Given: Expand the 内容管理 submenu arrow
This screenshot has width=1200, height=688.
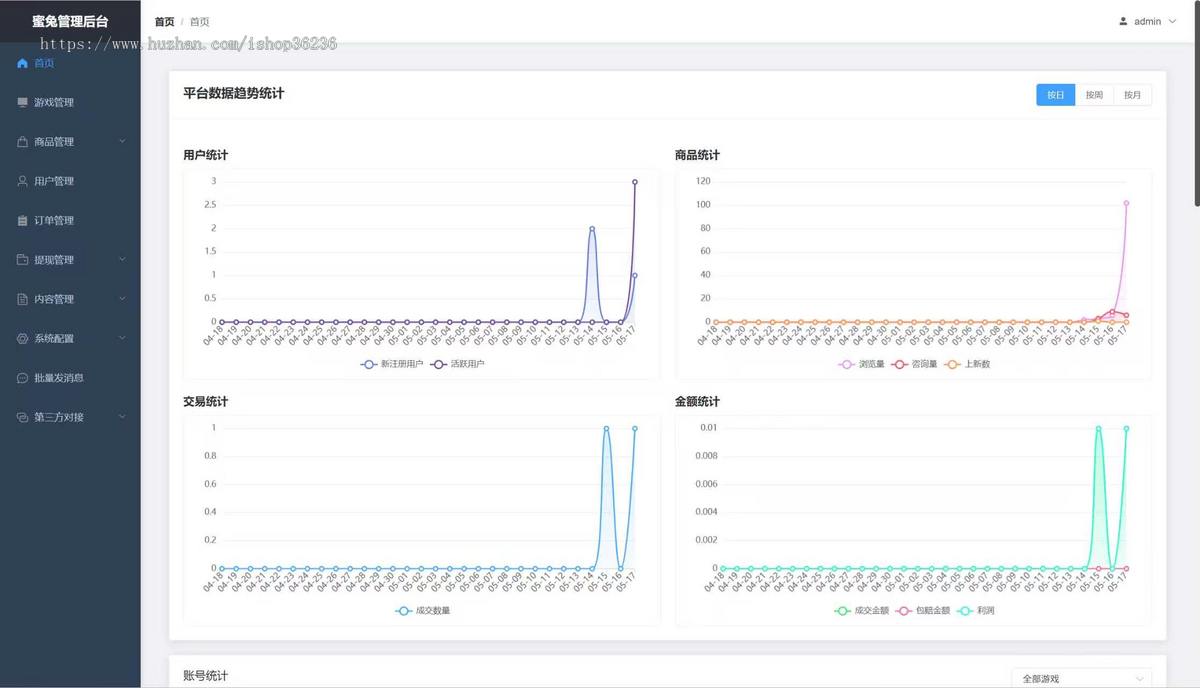Looking at the screenshot, I should click(122, 298).
